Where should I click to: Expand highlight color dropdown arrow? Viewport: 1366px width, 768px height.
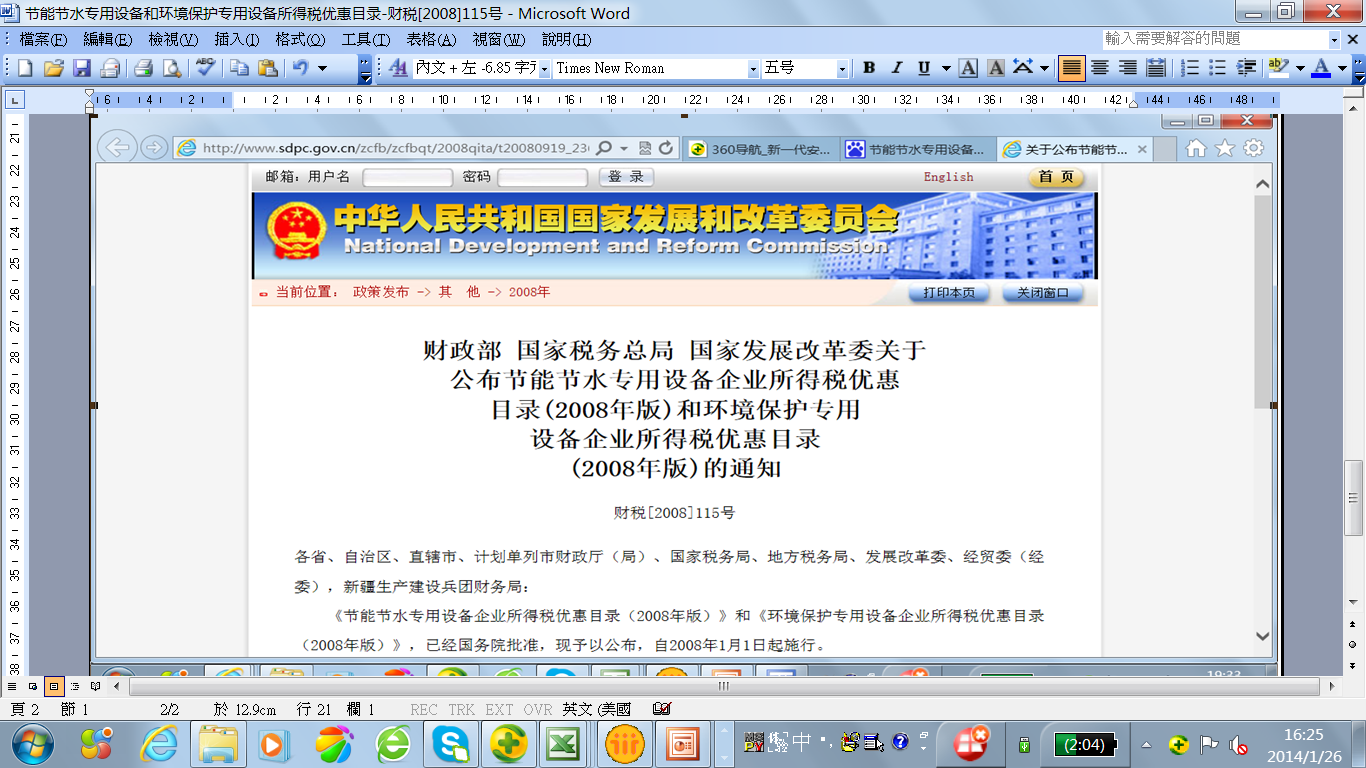click(1299, 68)
